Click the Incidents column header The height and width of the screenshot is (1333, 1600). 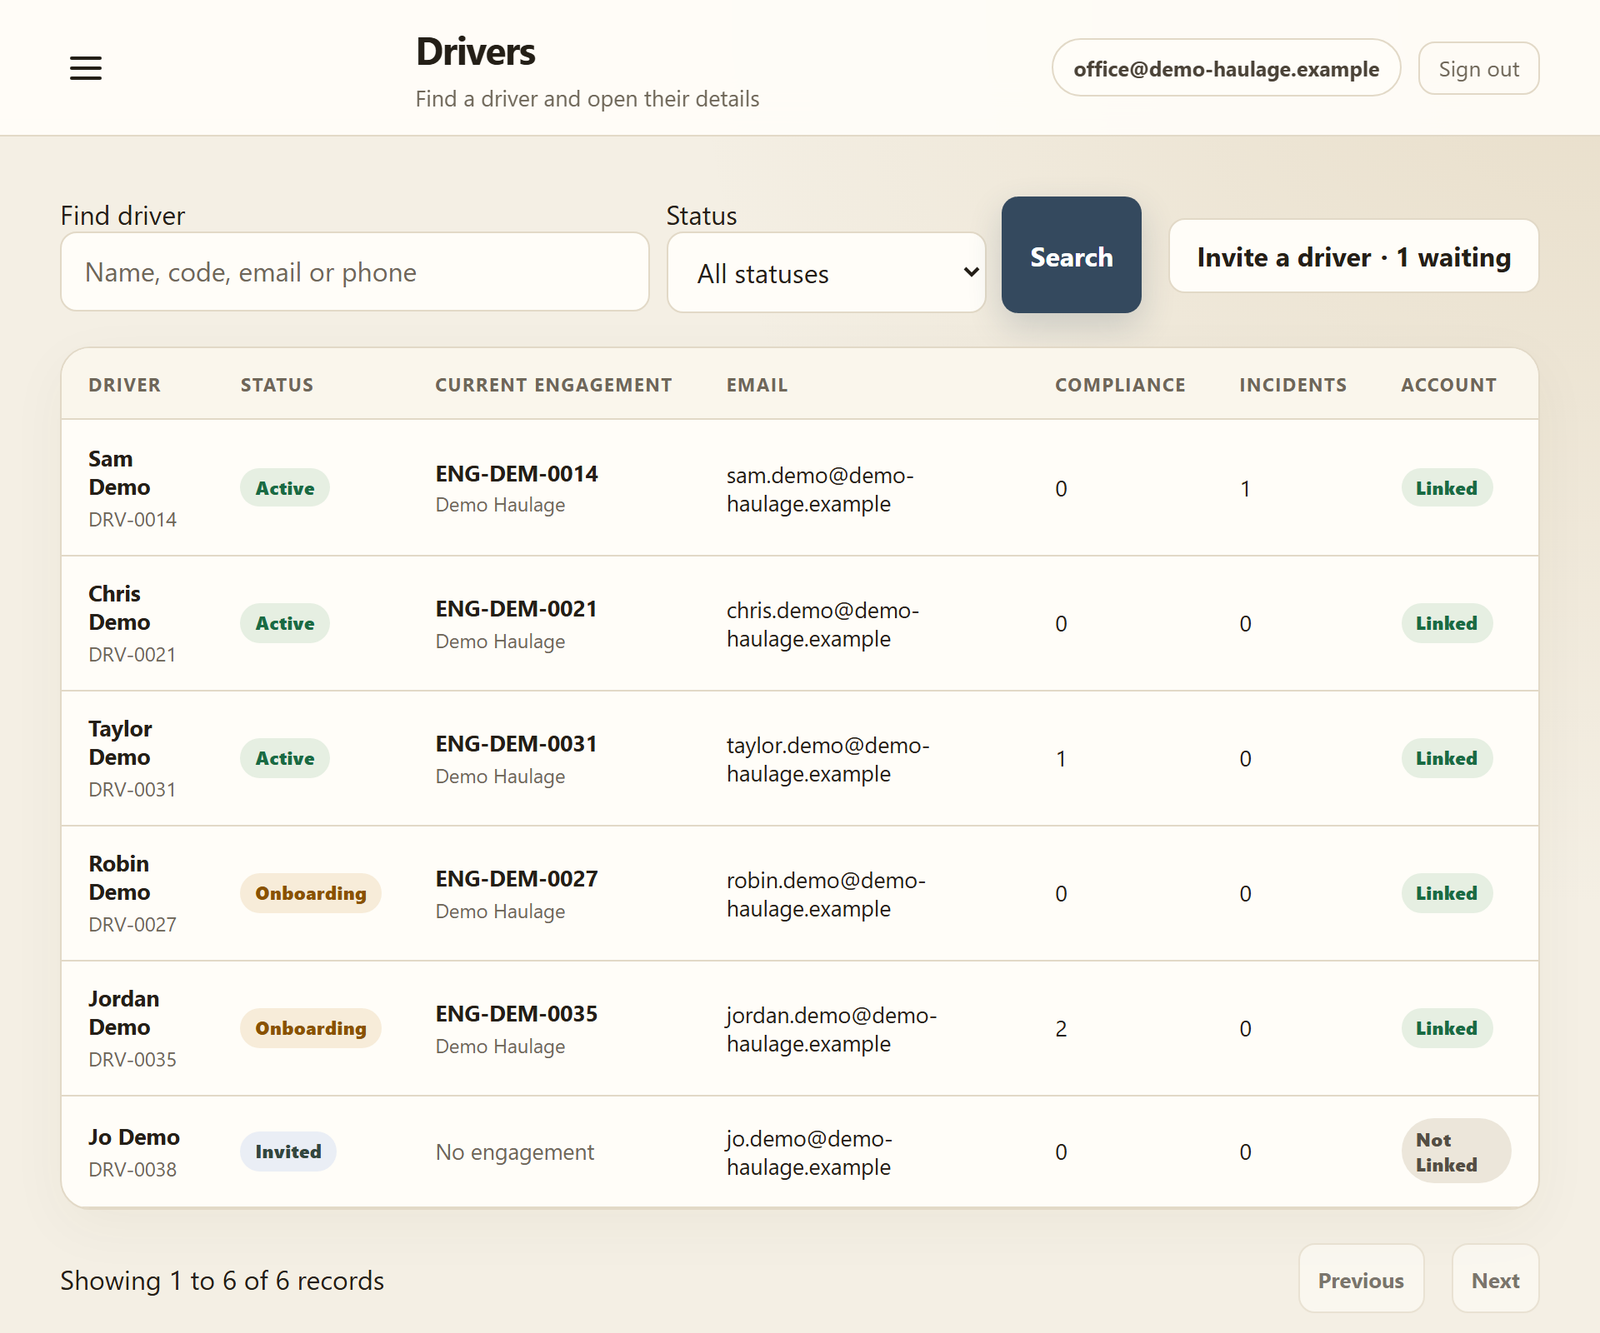tap(1293, 385)
